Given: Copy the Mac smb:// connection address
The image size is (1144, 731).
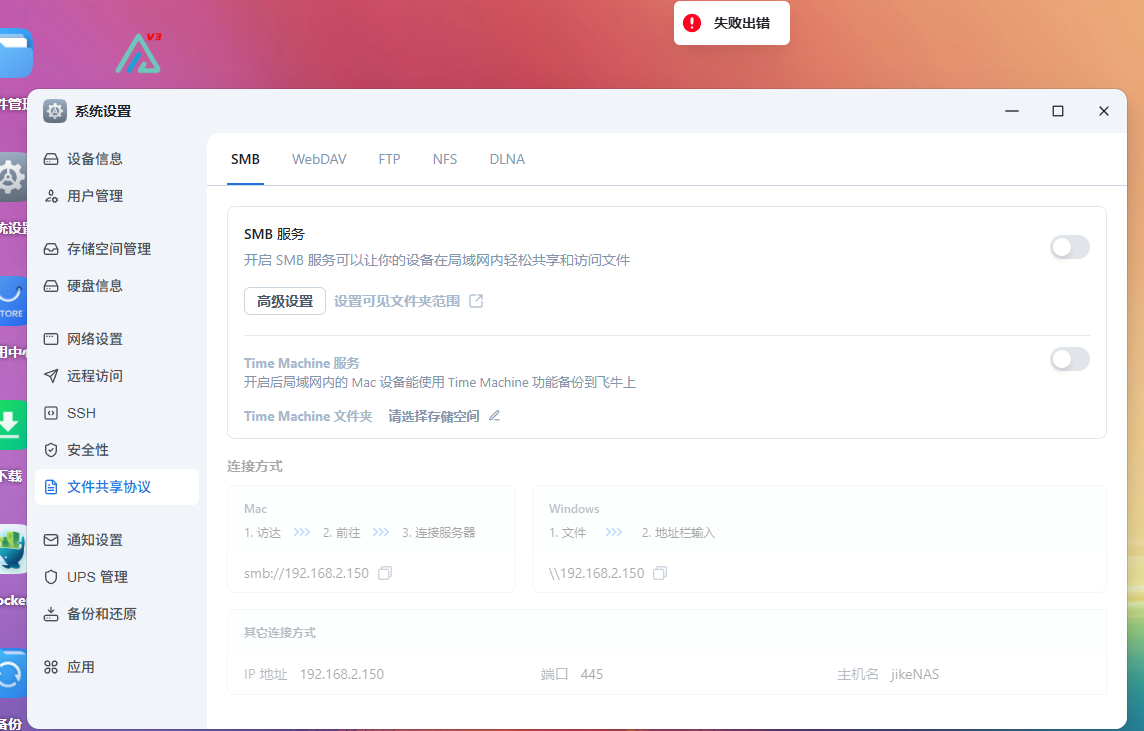Looking at the screenshot, I should click(386, 572).
